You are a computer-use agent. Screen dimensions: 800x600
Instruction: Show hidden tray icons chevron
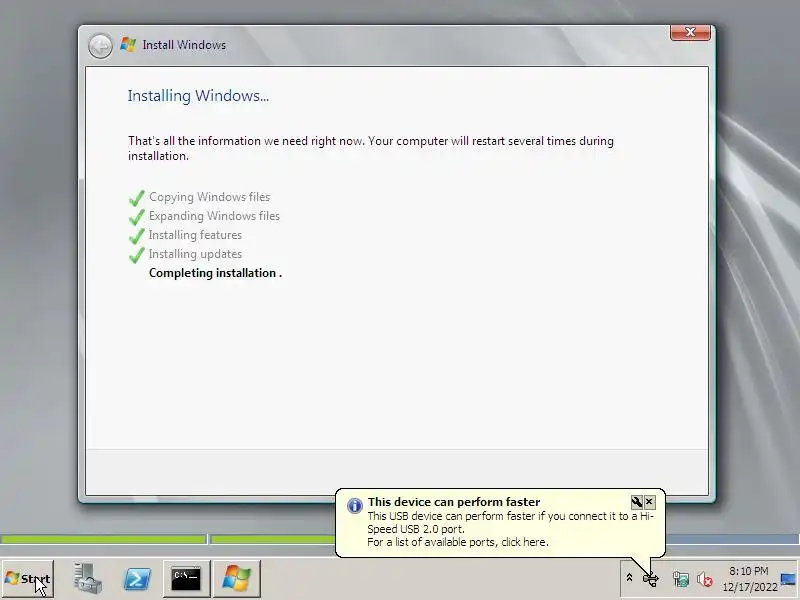point(629,578)
